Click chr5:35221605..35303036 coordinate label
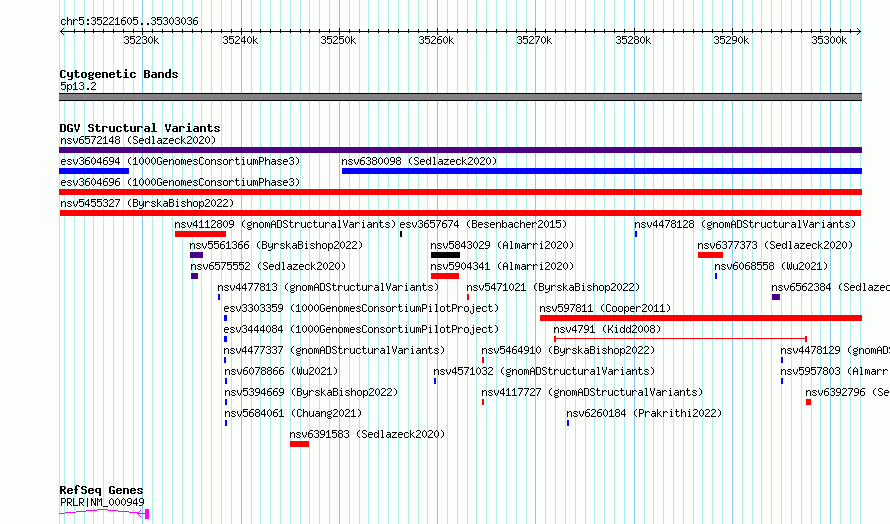This screenshot has height=524, width=890. 129,22
